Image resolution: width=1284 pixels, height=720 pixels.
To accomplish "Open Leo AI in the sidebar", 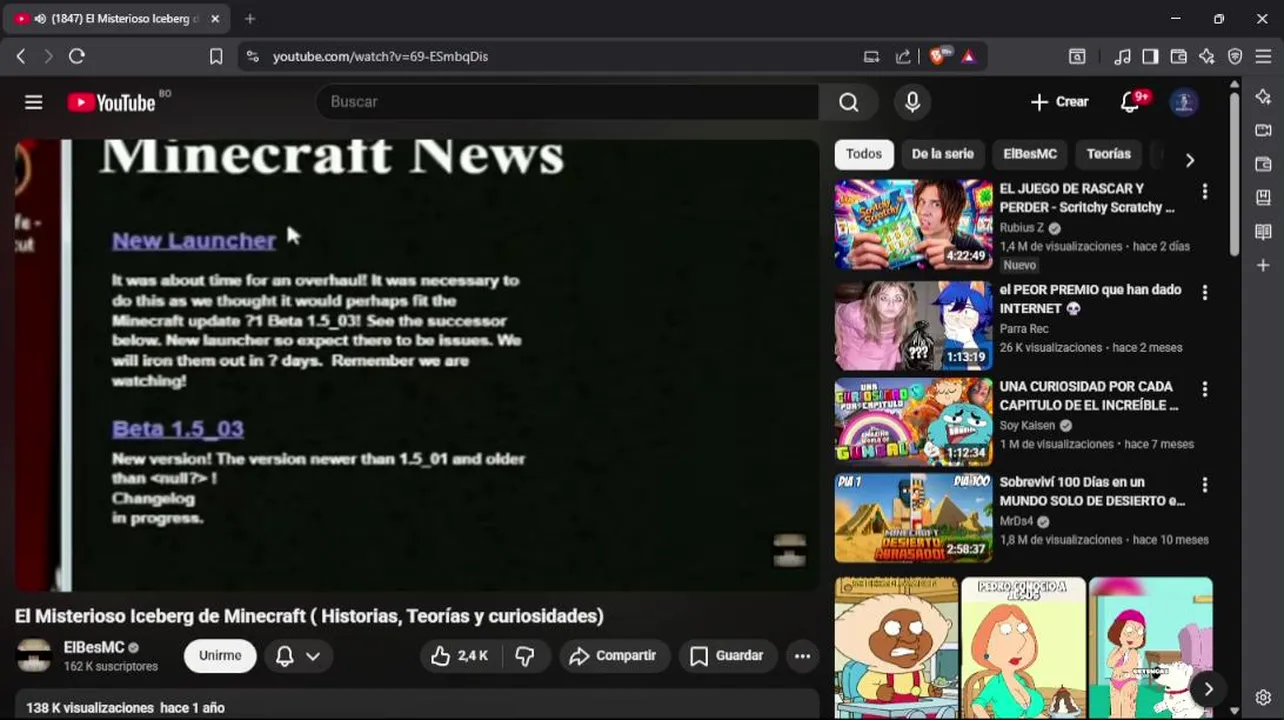I will (1264, 96).
